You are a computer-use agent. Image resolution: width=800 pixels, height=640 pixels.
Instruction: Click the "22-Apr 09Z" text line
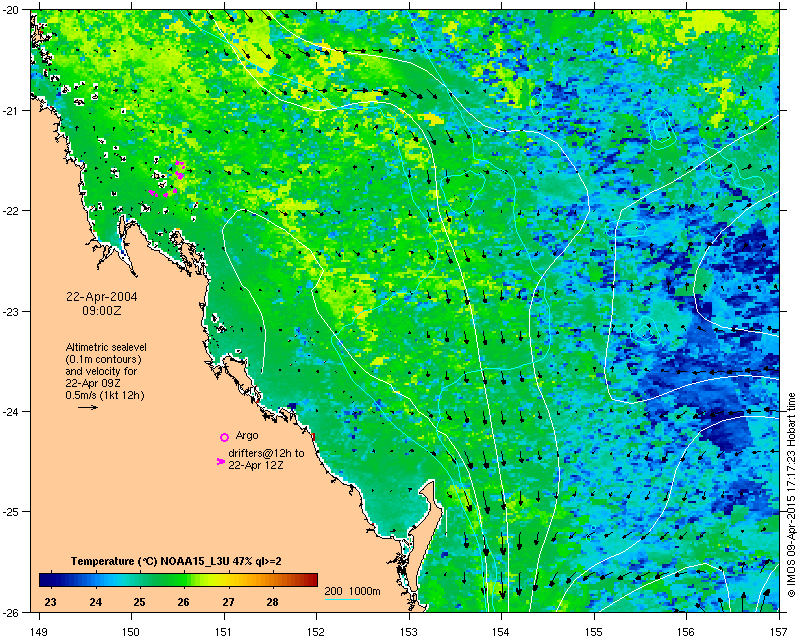tap(93, 383)
